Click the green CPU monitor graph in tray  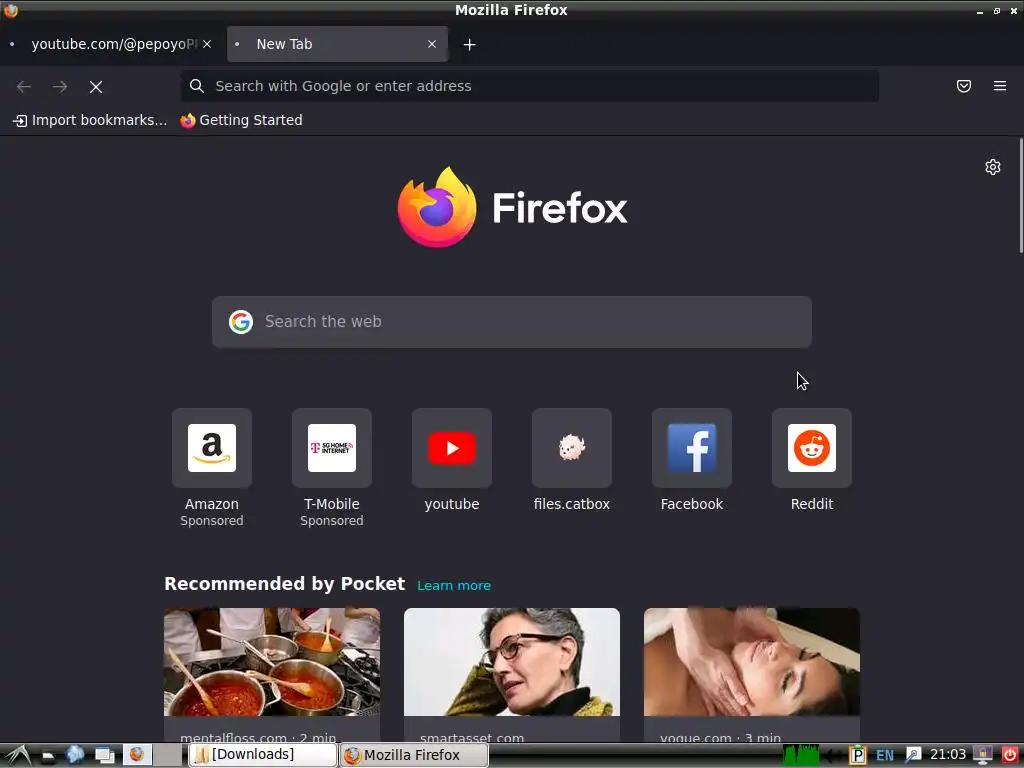801,755
